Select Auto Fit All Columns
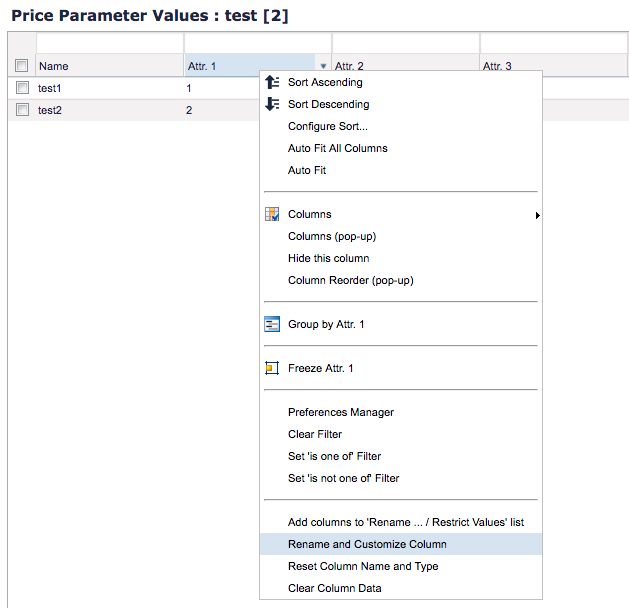The width and height of the screenshot is (629, 608). (401, 148)
